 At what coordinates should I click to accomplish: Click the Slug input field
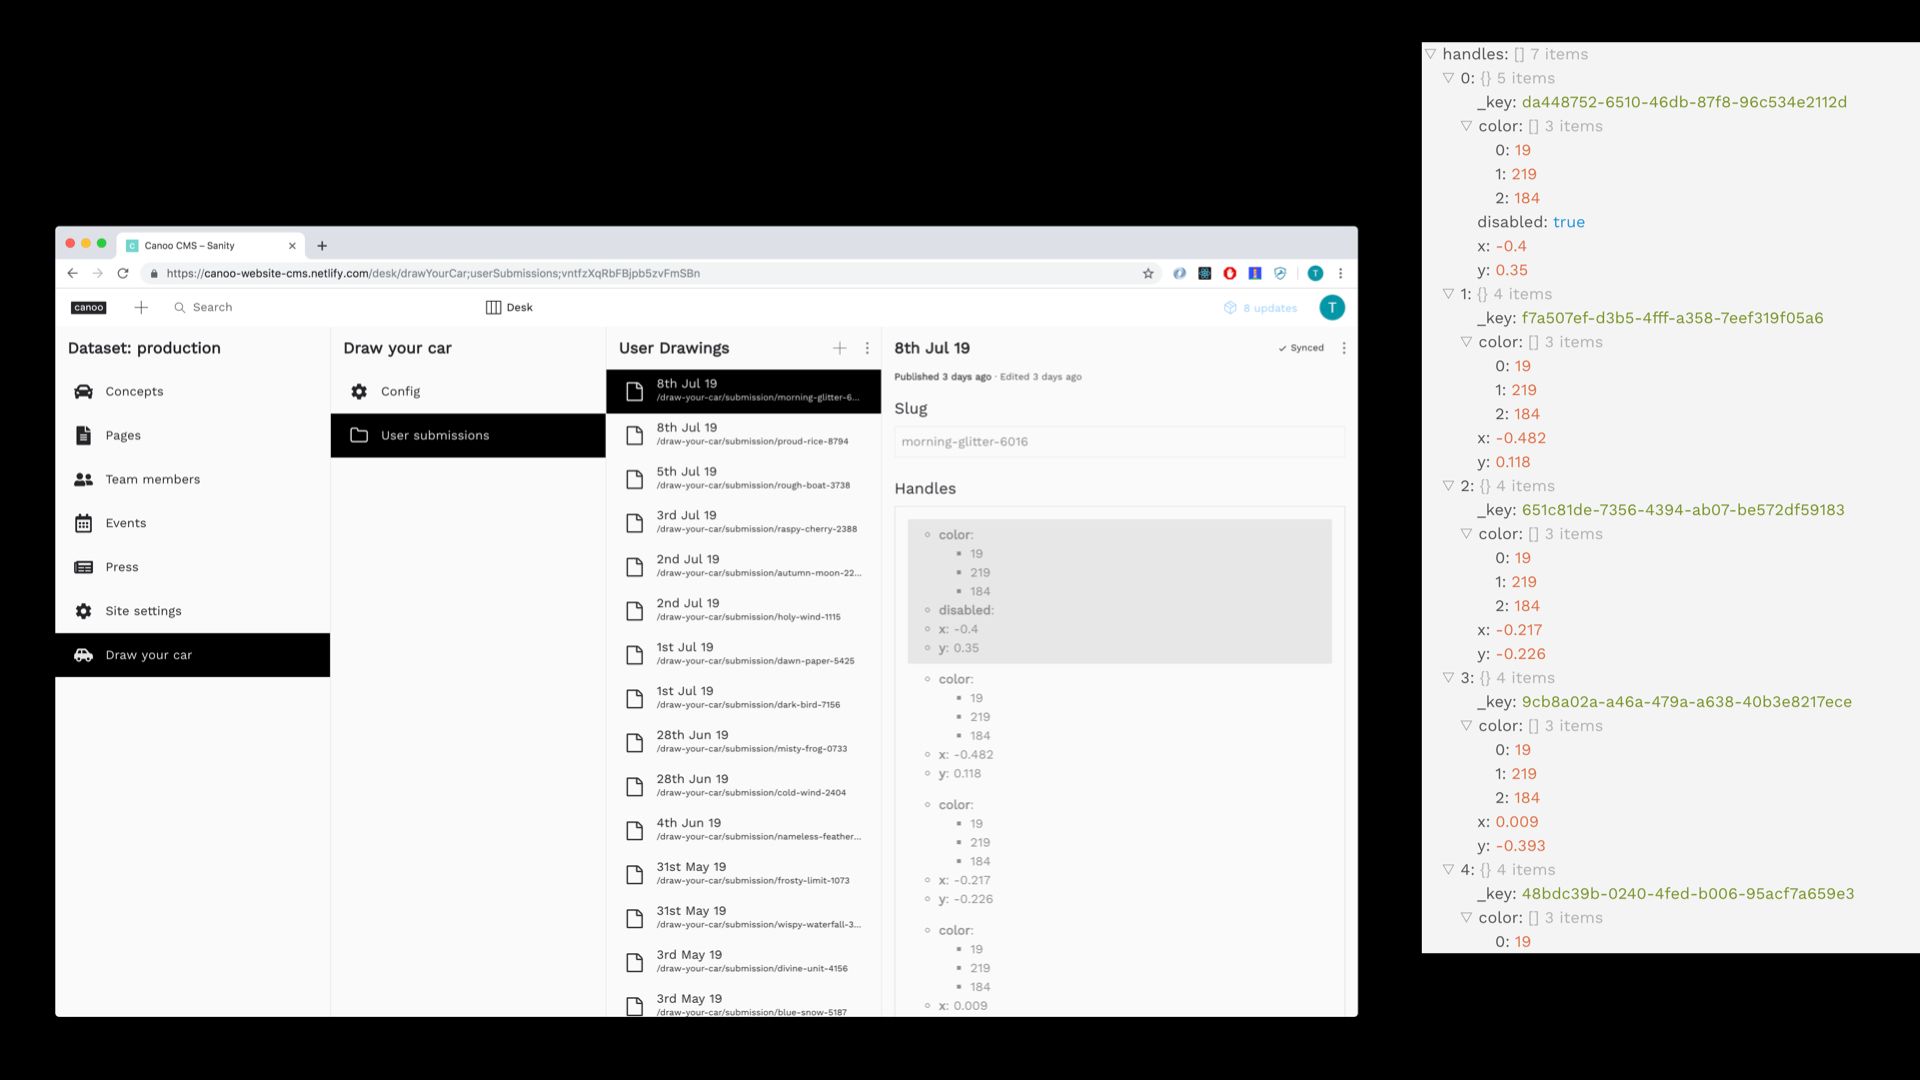[1118, 441]
